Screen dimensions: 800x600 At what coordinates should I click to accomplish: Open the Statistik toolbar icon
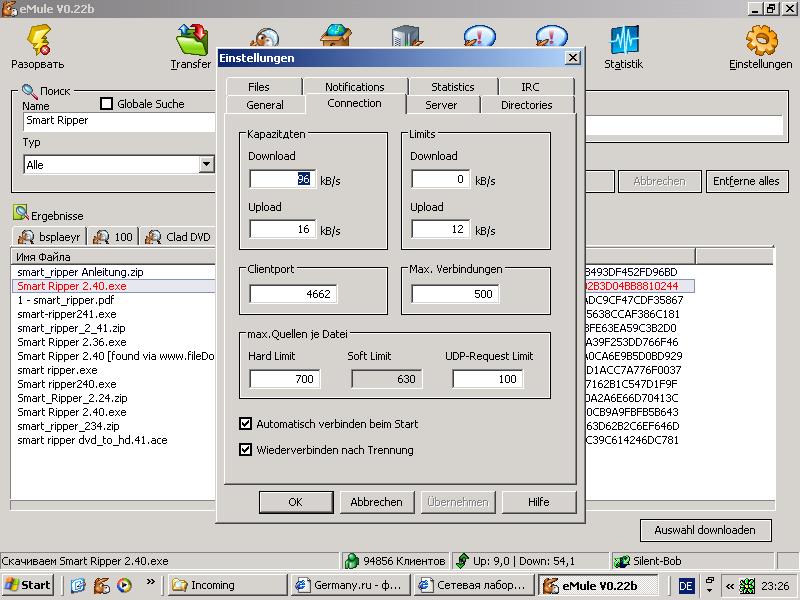point(624,40)
